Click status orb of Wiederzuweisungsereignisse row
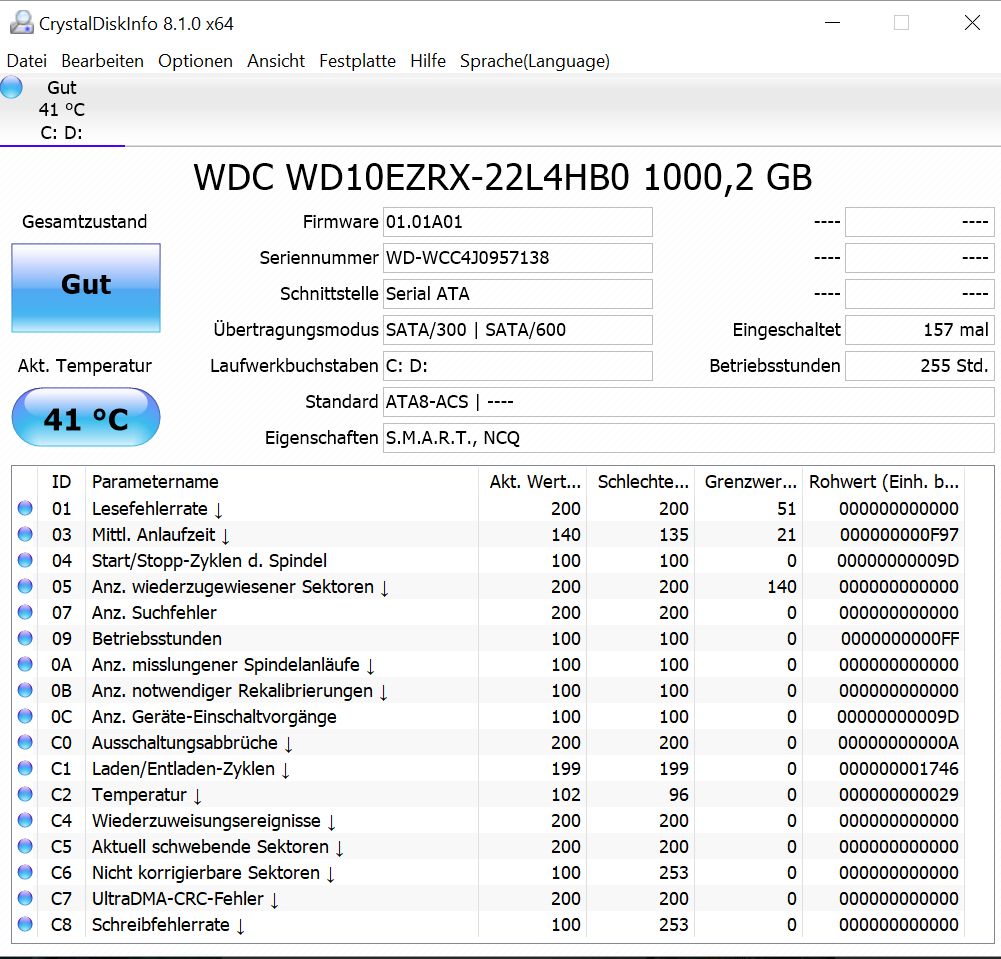This screenshot has height=959, width=1001. [25, 820]
